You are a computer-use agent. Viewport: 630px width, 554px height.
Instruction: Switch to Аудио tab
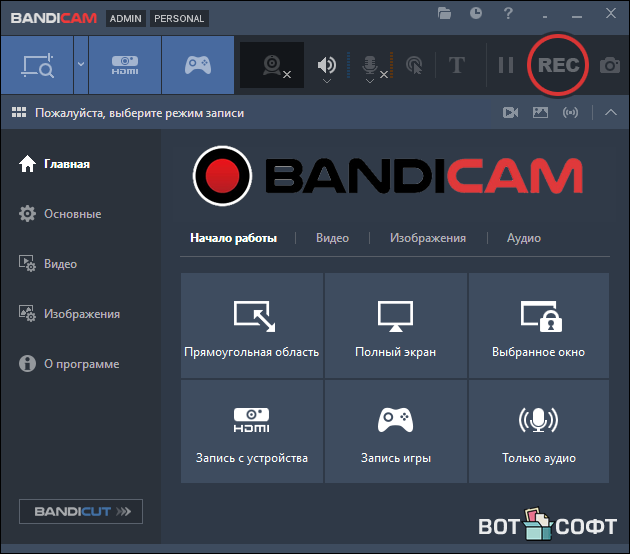[524, 238]
